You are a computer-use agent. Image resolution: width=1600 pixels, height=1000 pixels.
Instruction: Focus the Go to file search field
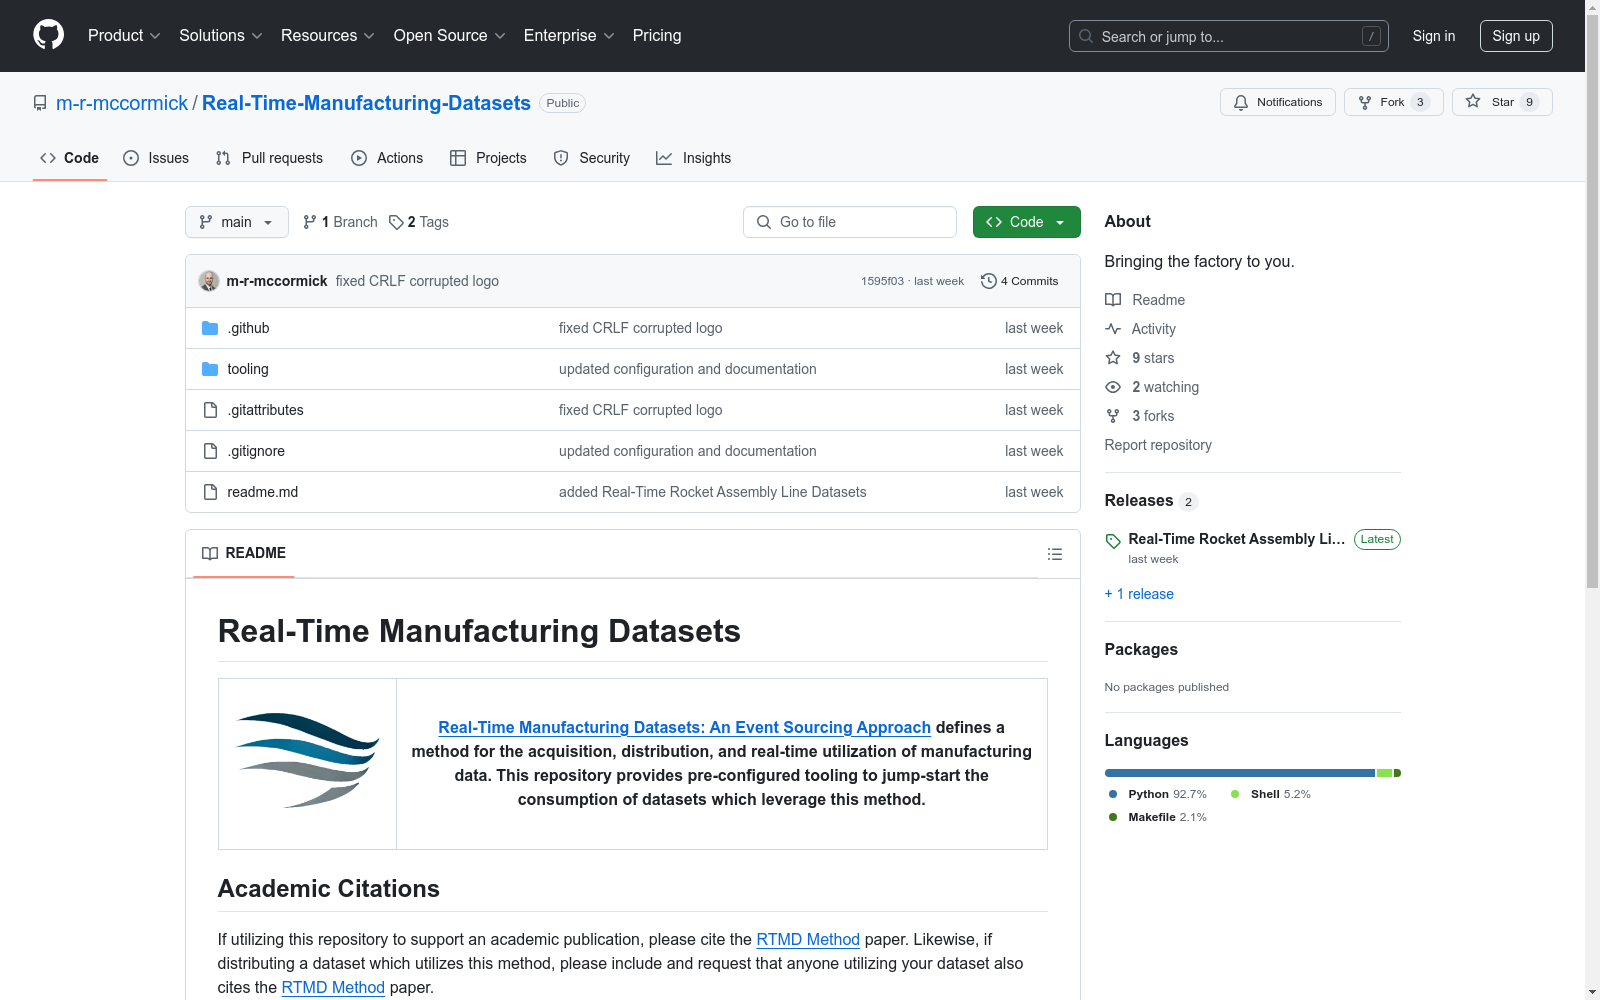pos(850,222)
